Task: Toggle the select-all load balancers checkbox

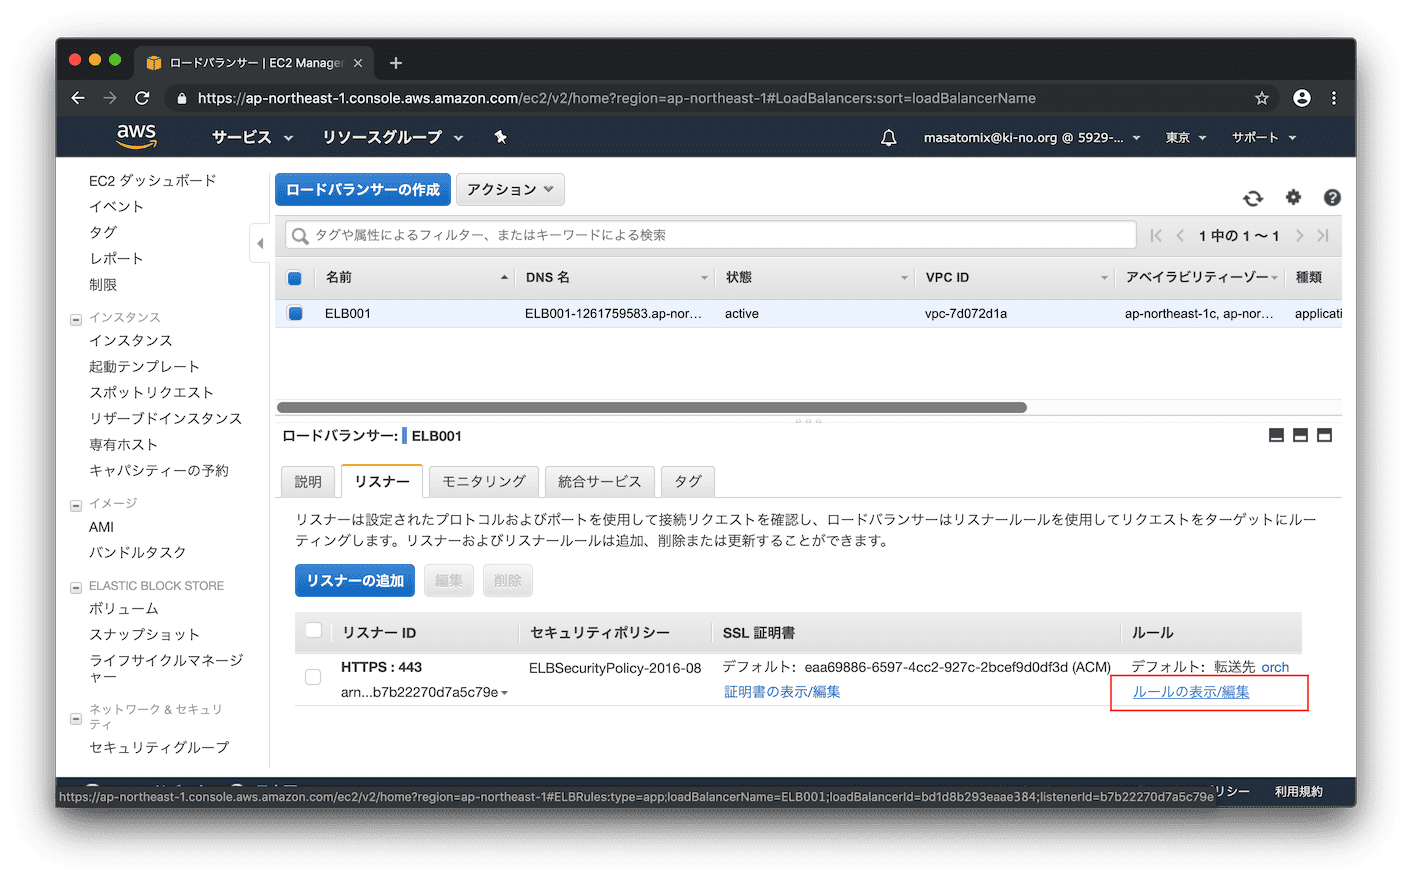Action: click(x=295, y=278)
